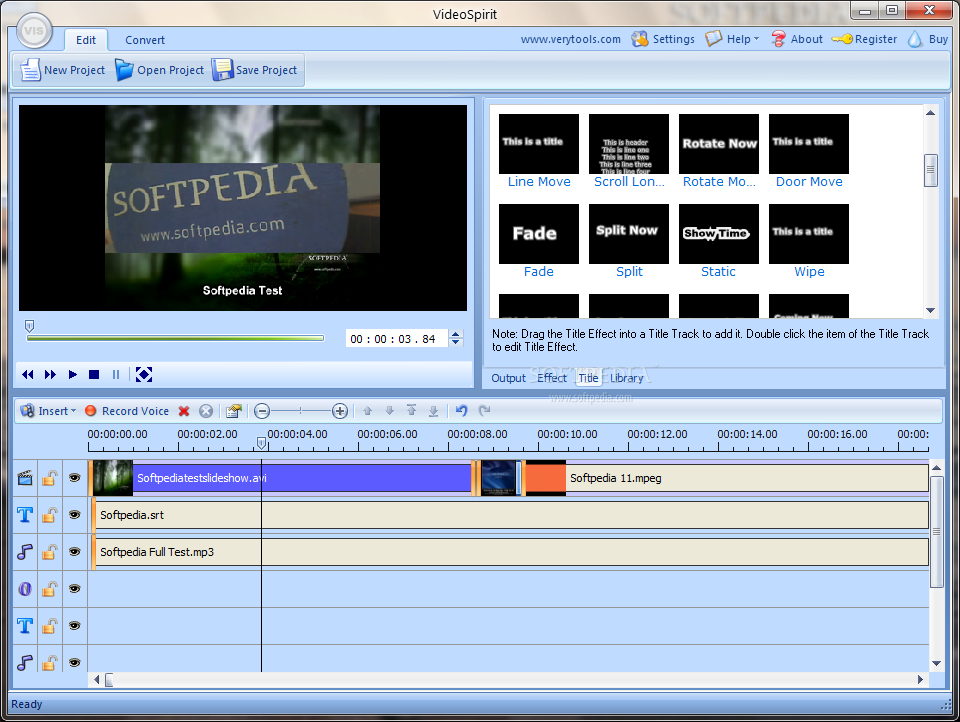Screen dimensions: 960x722
Task: Open the Output tab
Action: pos(508,378)
